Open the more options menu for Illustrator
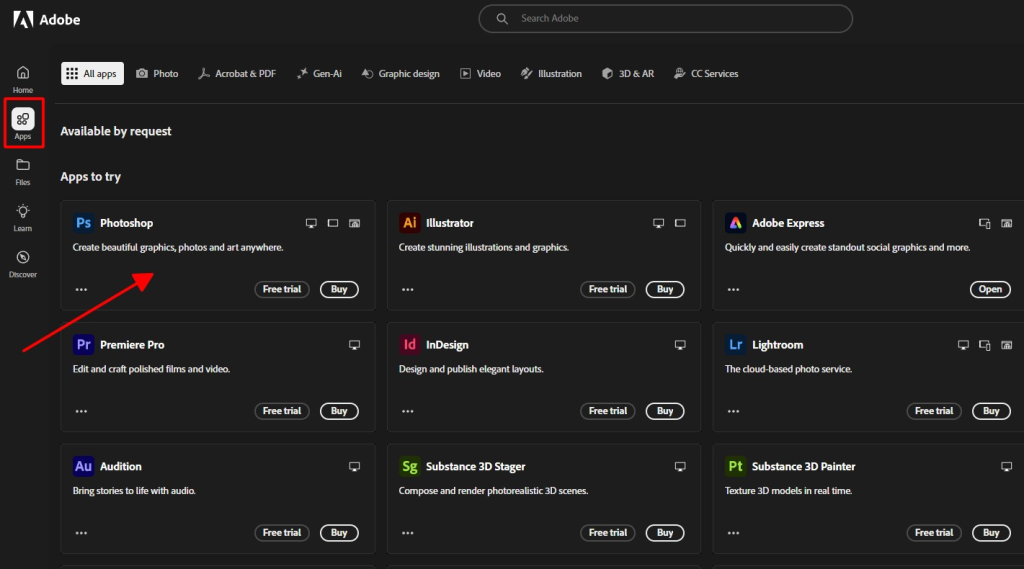This screenshot has height=569, width=1024. tap(408, 289)
